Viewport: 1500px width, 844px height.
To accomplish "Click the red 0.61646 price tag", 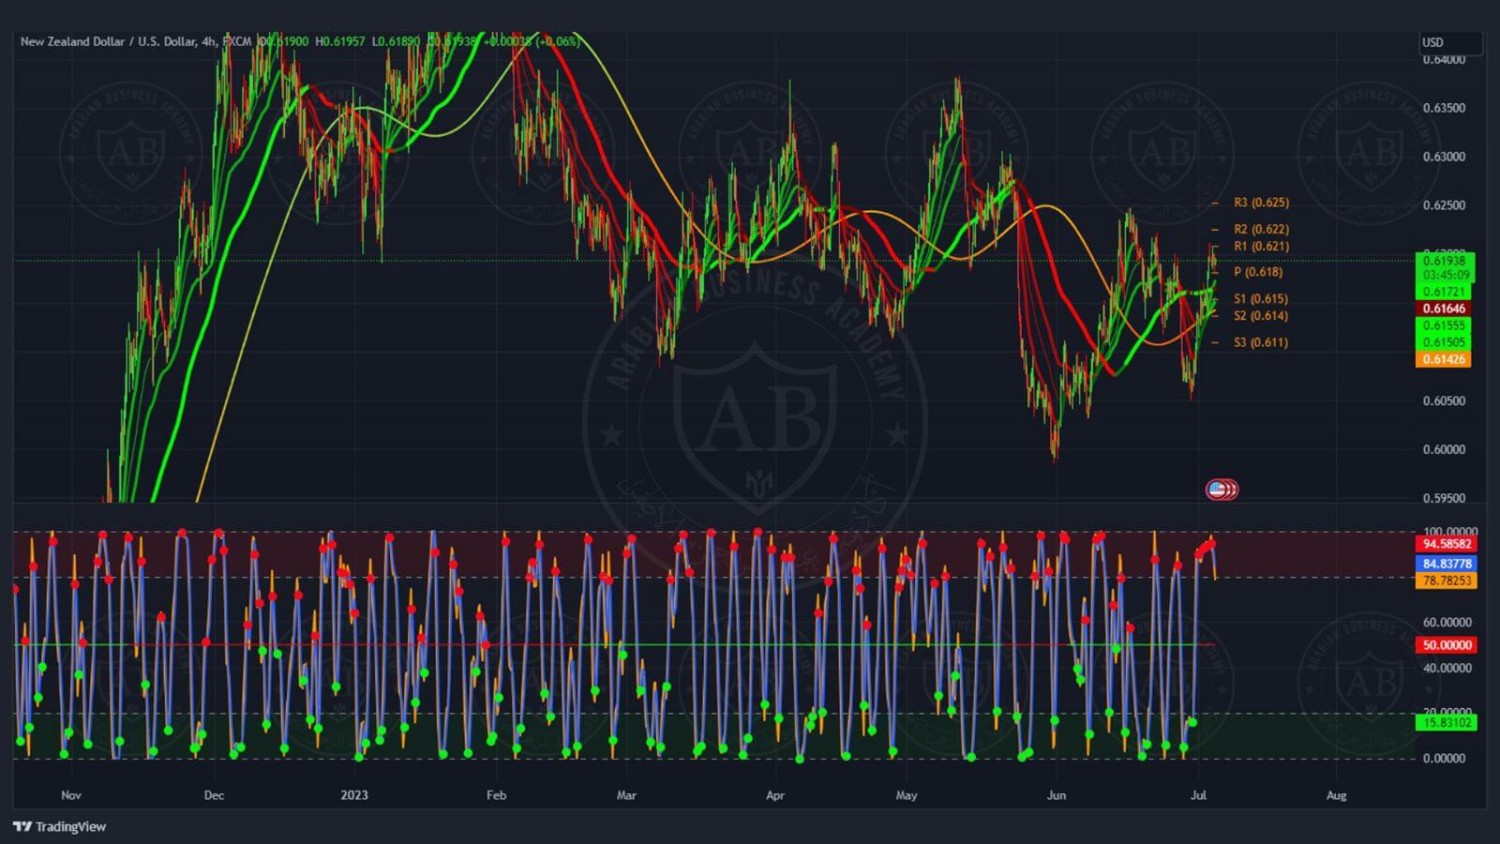I will (1444, 309).
